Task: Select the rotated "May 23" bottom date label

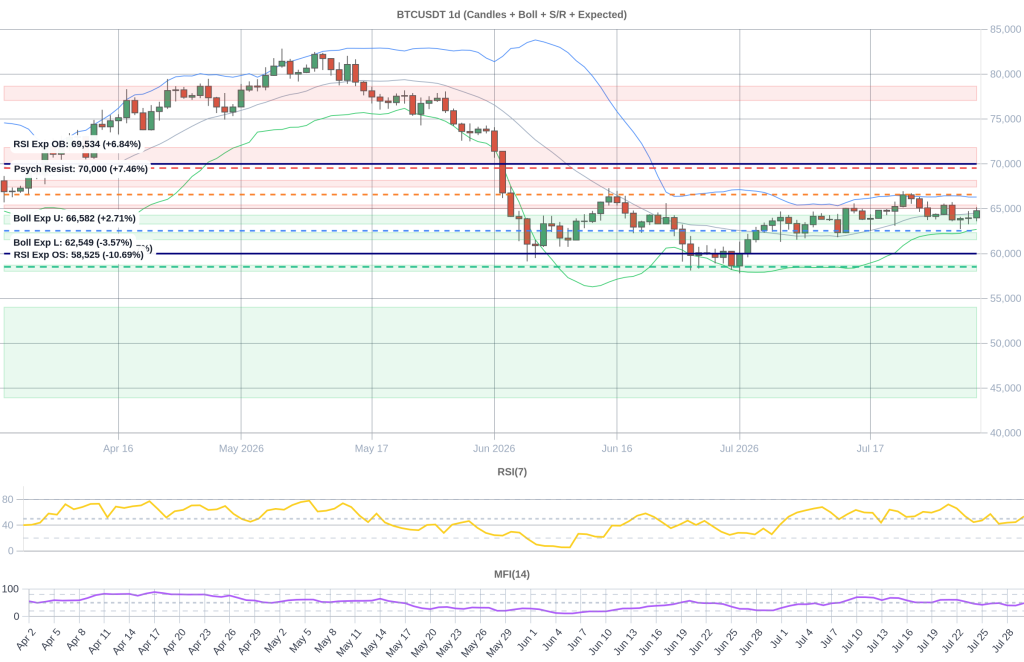Action: point(449,642)
